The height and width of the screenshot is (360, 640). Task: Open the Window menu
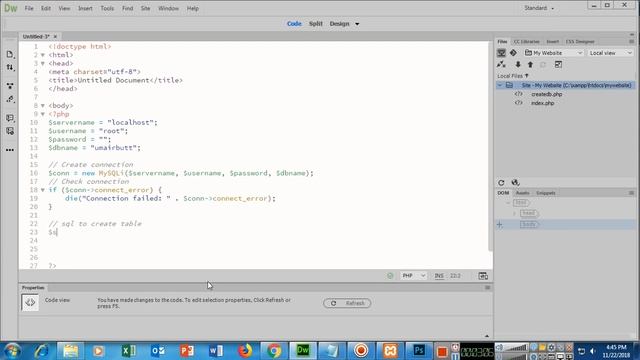(x=168, y=8)
